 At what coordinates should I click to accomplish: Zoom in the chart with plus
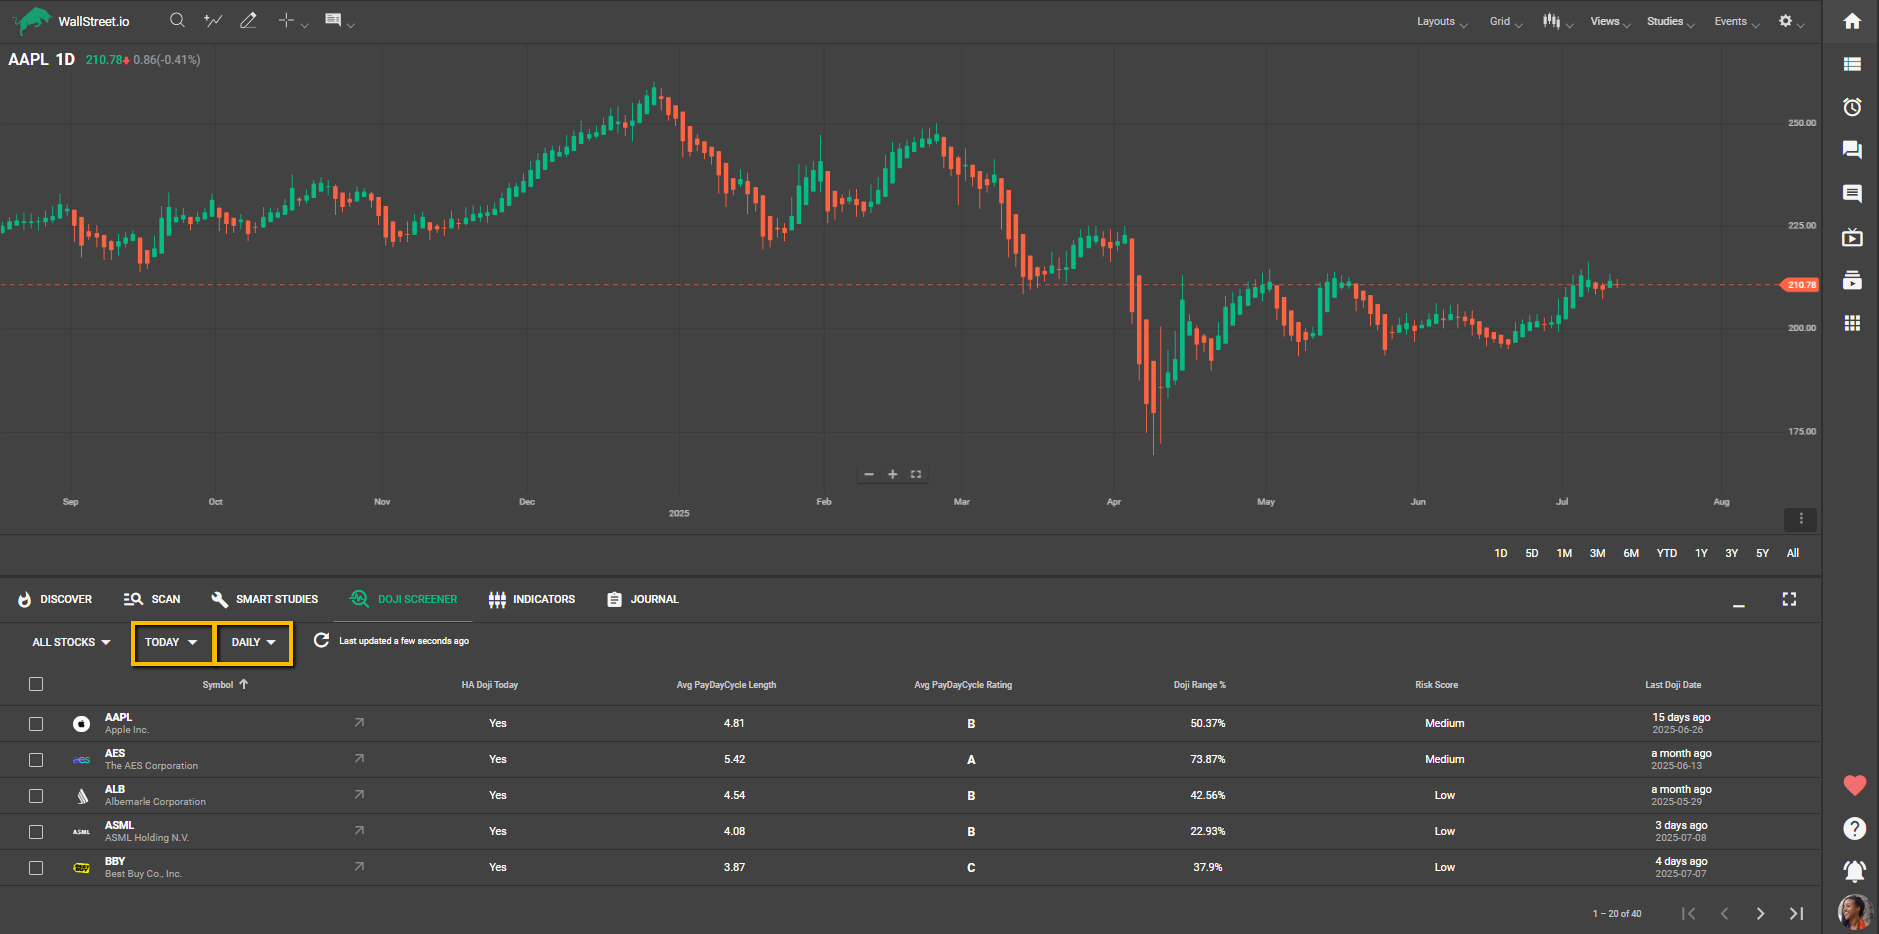(892, 474)
